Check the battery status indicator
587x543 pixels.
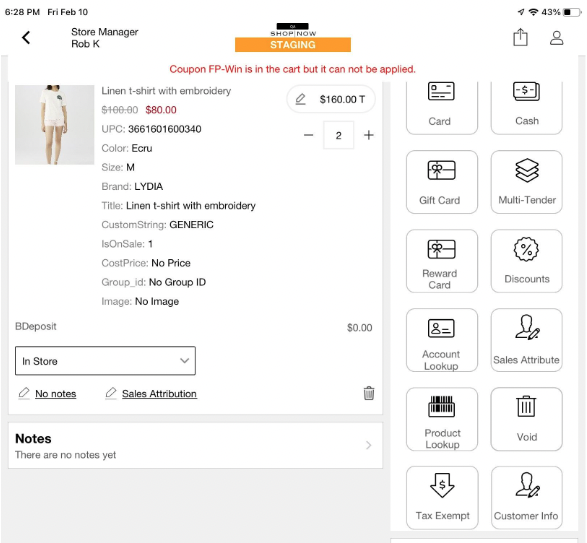(572, 12)
